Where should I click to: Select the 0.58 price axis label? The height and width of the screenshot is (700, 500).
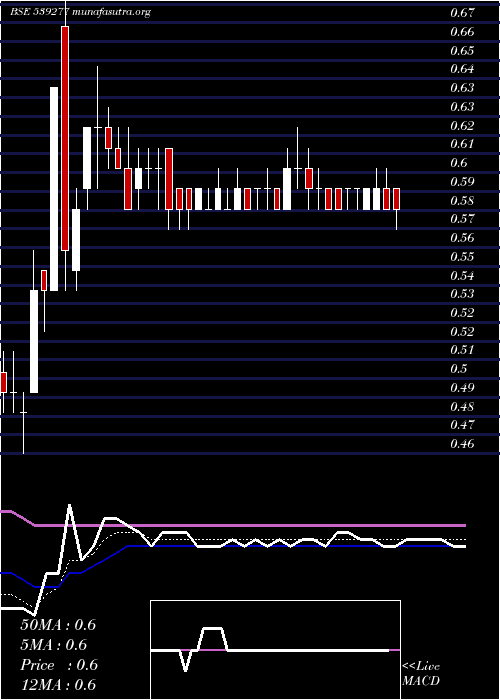(x=462, y=200)
